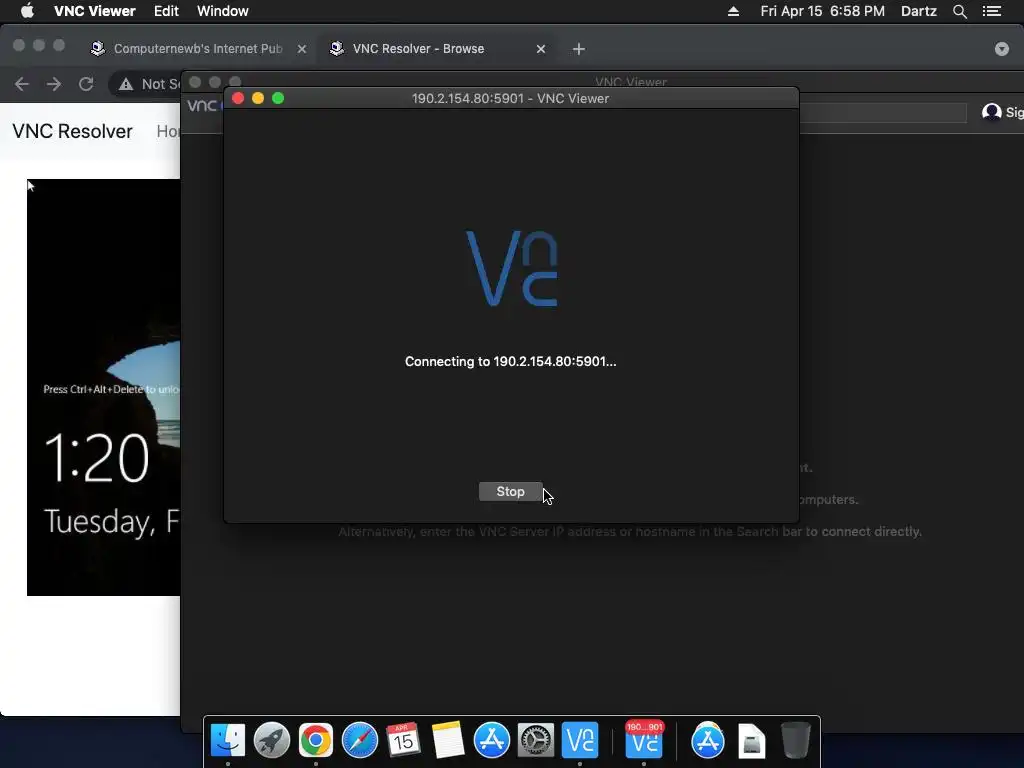Open the document file in the Dock

pos(752,741)
